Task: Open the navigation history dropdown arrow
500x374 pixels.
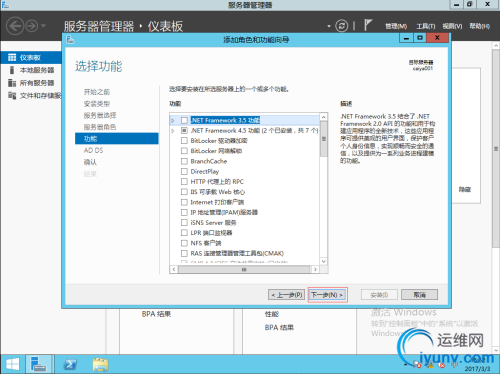Action: (43, 26)
